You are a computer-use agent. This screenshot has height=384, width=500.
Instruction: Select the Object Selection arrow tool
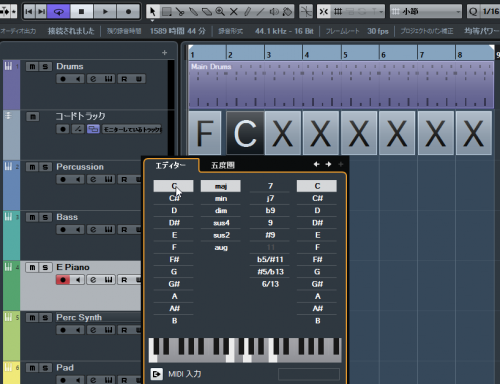coord(153,12)
